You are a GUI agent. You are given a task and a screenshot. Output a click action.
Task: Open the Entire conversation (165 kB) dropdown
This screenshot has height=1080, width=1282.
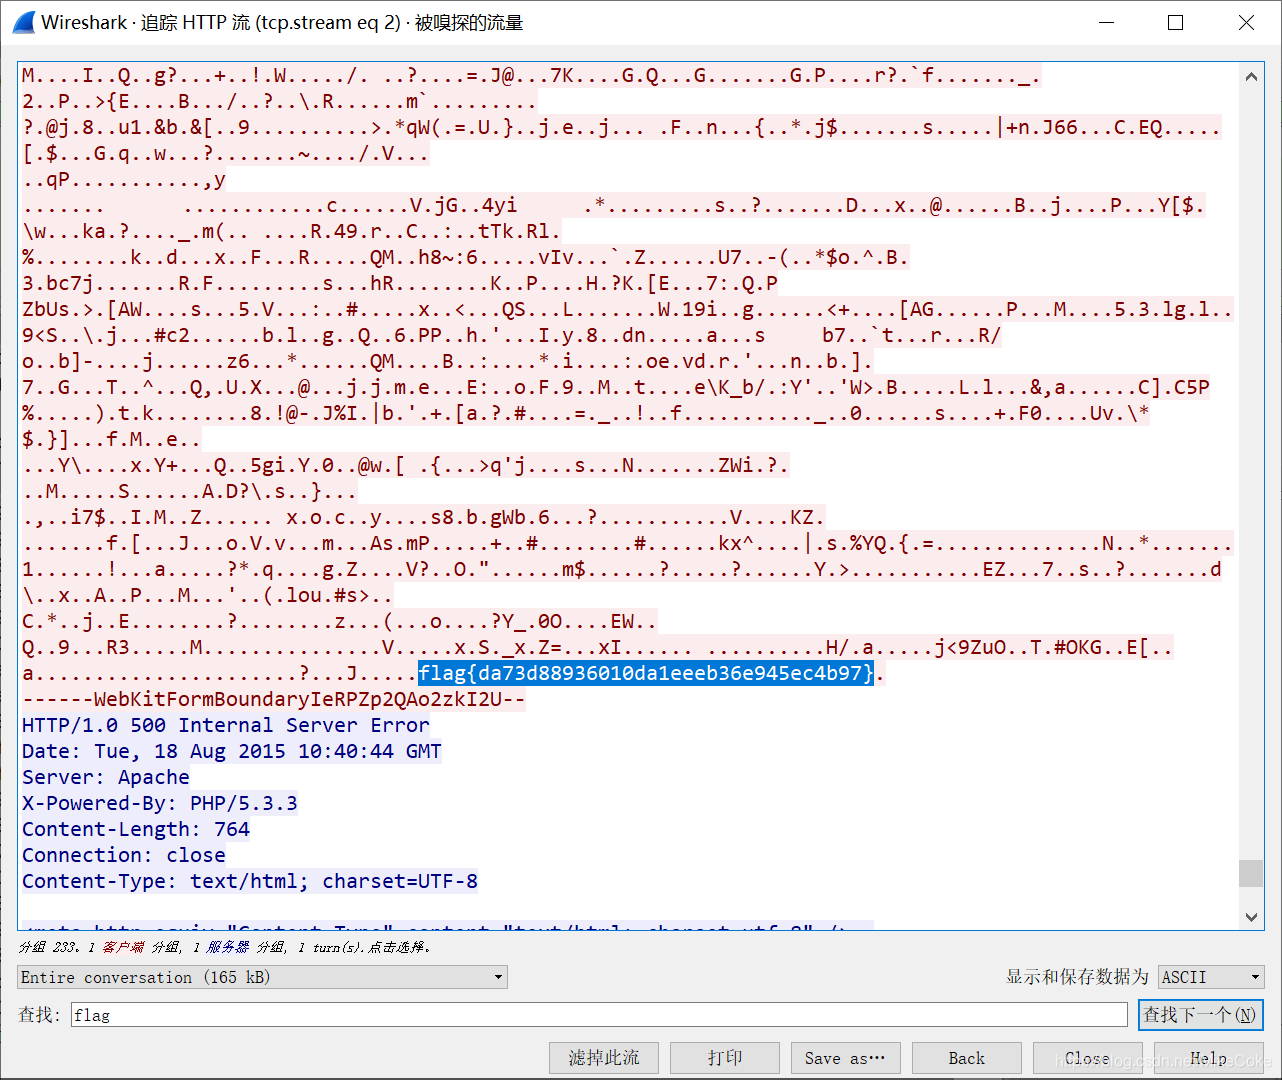[x=262, y=977]
